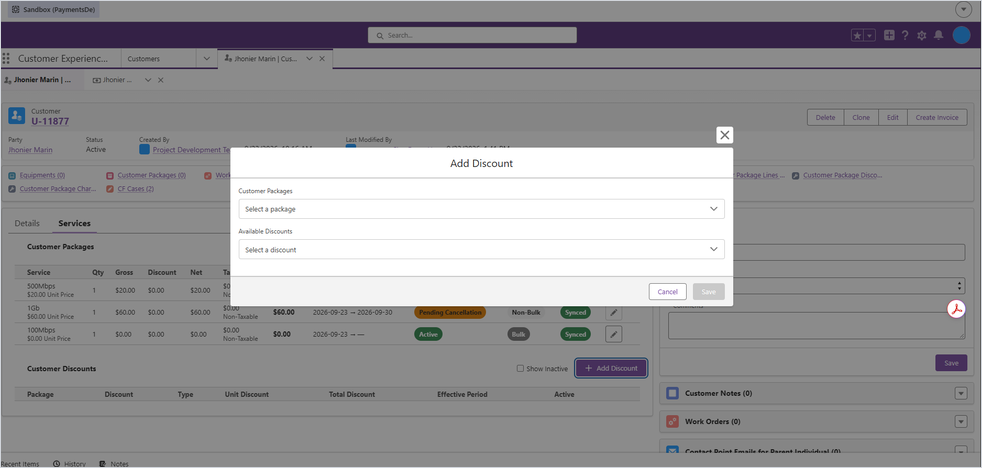
Task: Click the Customer Notes list icon
Action: pos(673,393)
